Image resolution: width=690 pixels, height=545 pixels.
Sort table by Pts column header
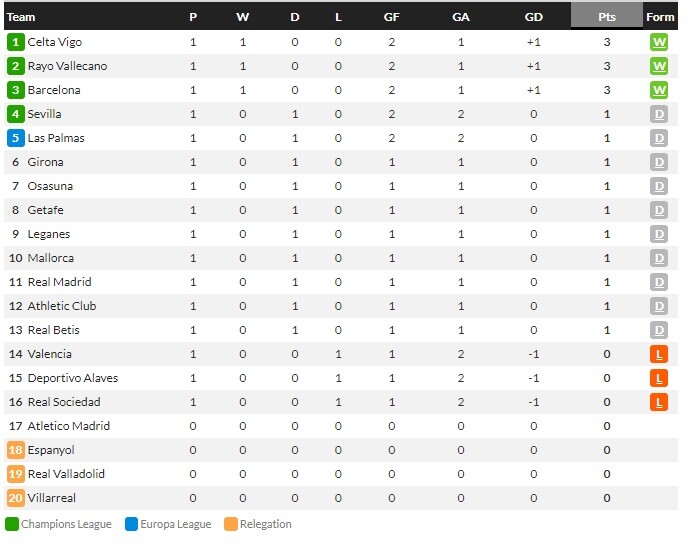coord(607,17)
